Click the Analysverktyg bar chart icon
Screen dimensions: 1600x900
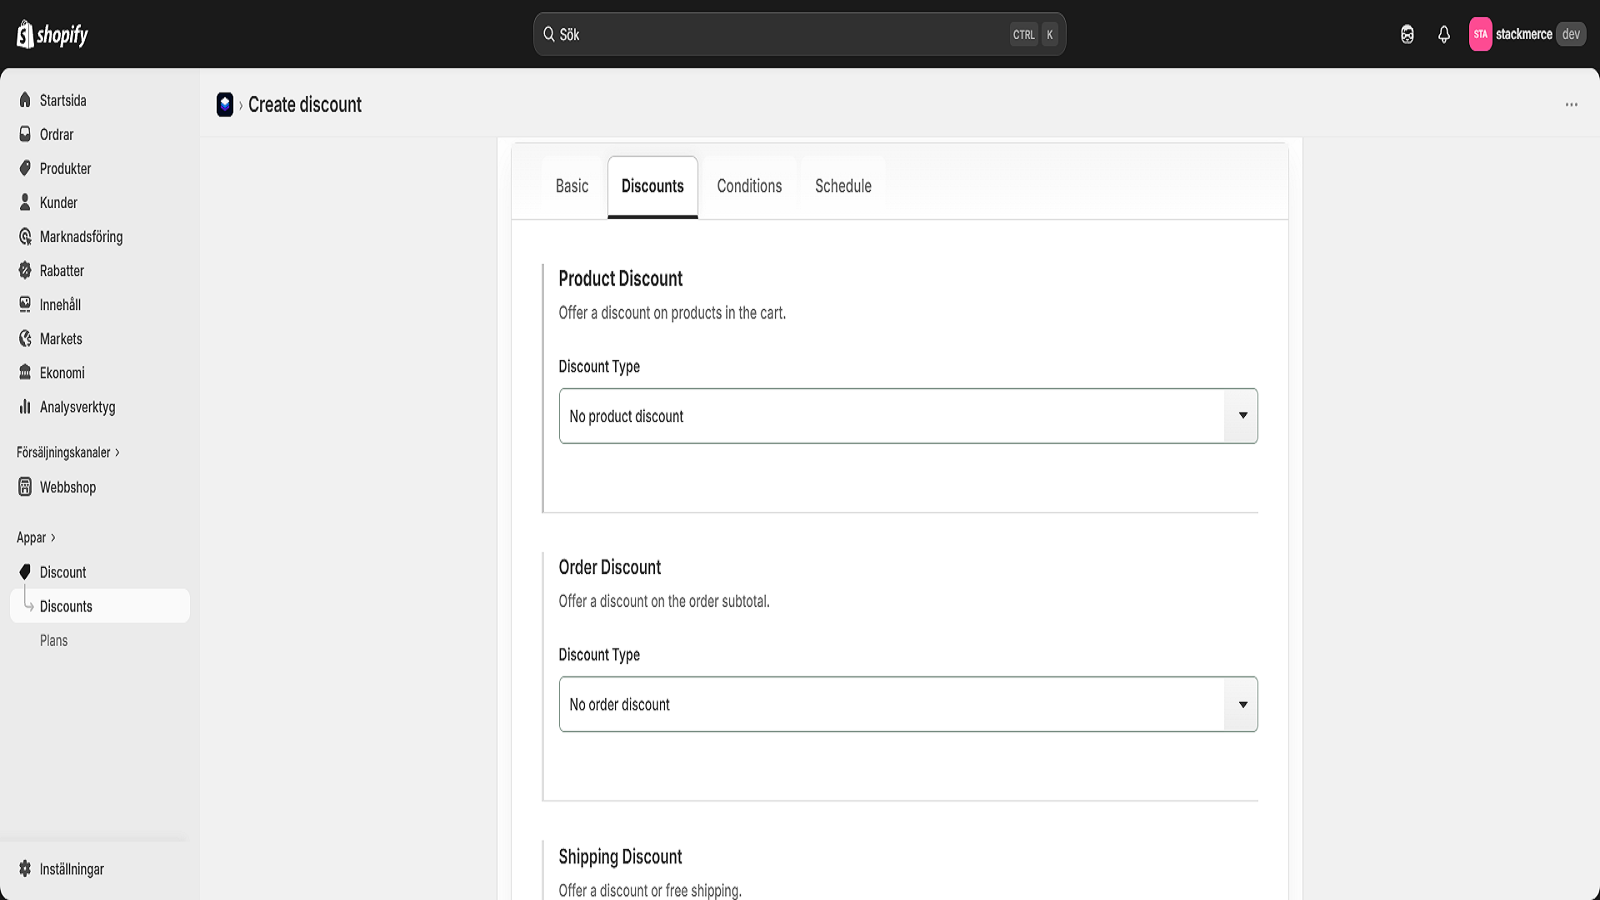[x=25, y=406]
